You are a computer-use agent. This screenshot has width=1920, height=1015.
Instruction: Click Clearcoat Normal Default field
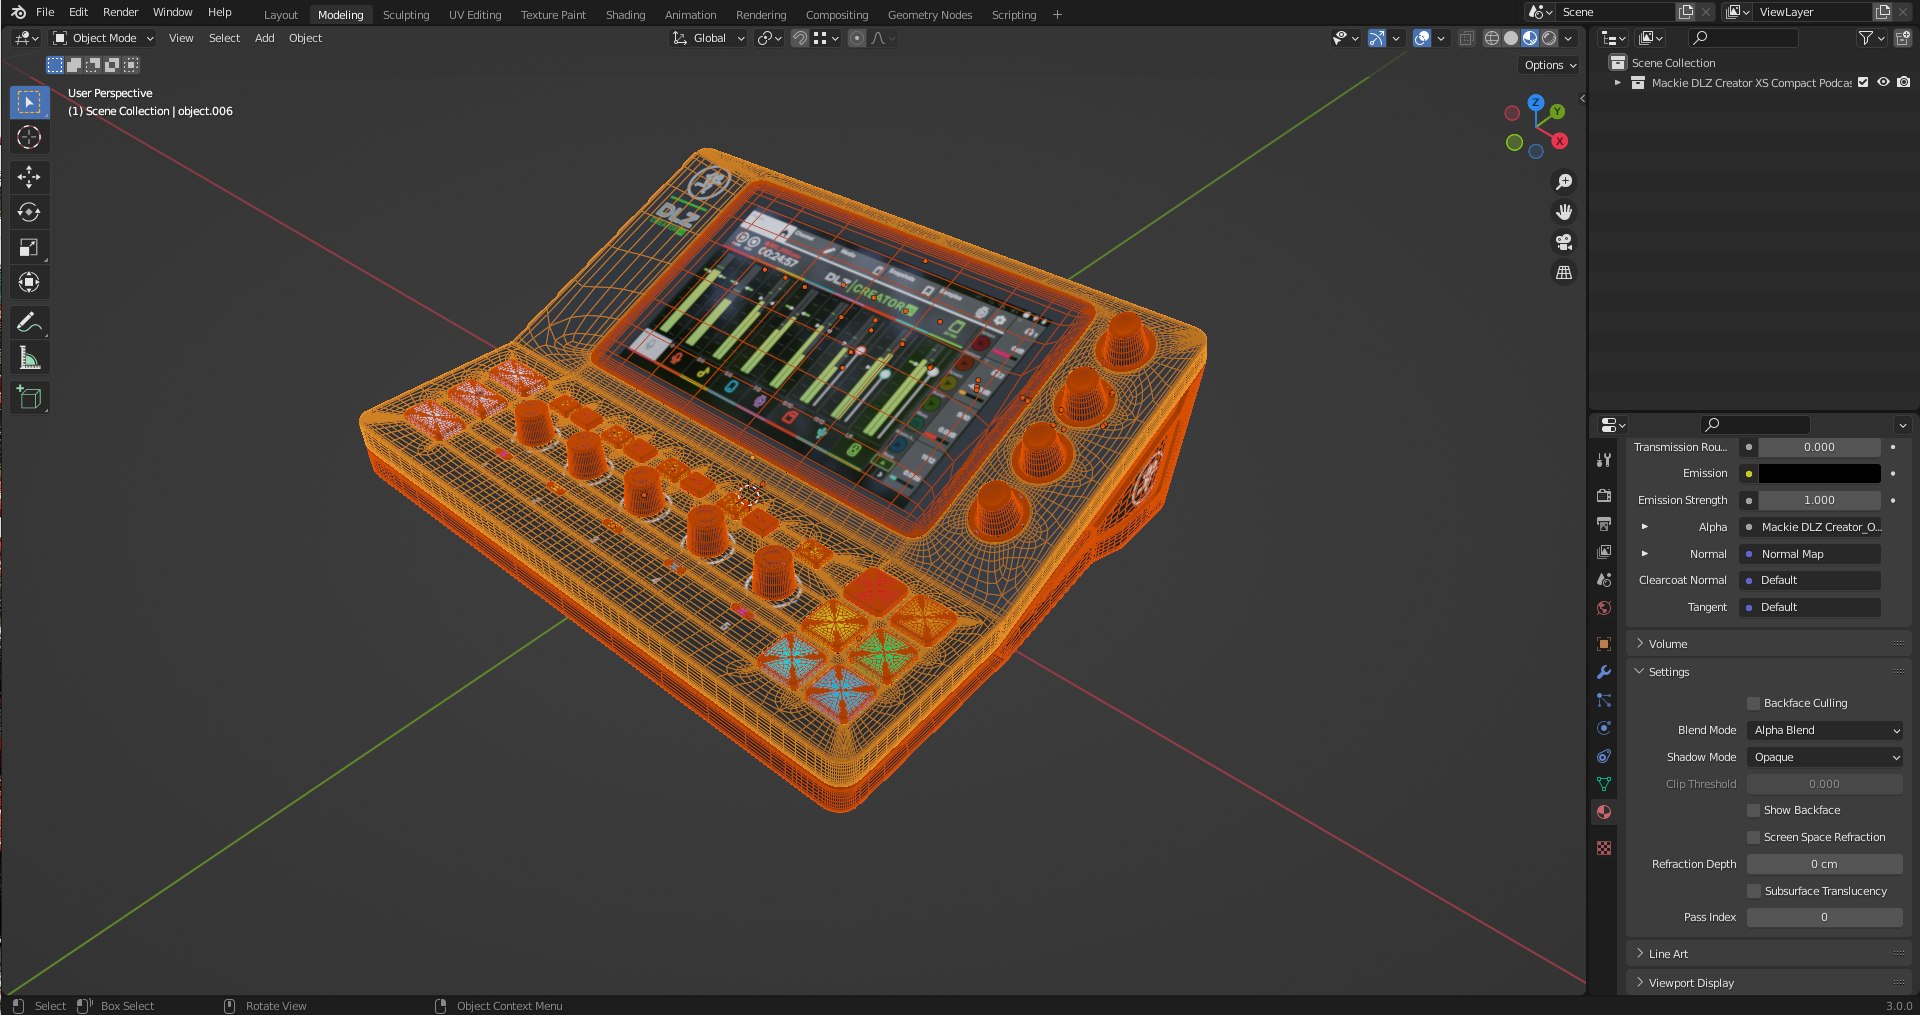1811,580
